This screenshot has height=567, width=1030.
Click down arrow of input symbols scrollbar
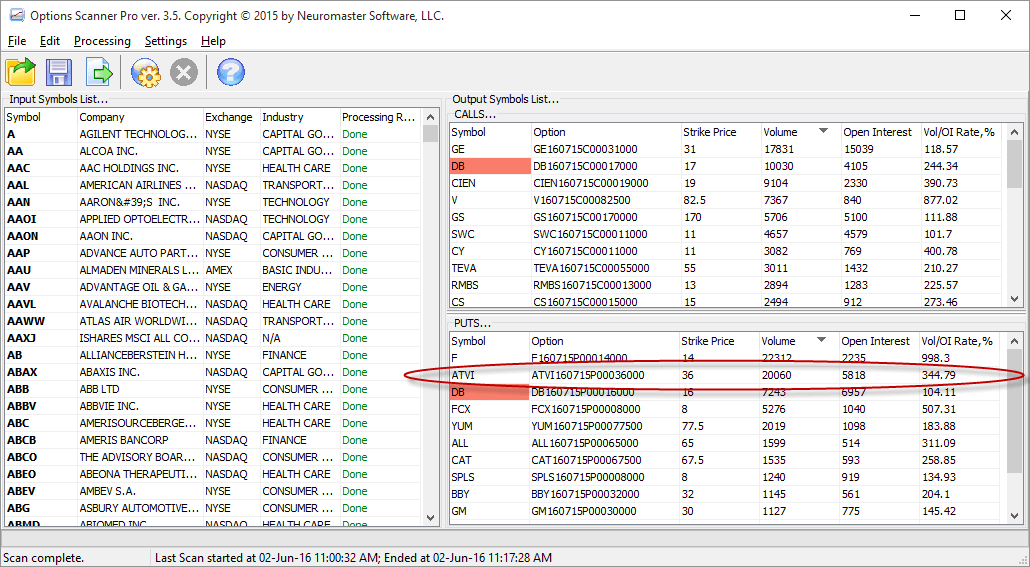tap(430, 518)
